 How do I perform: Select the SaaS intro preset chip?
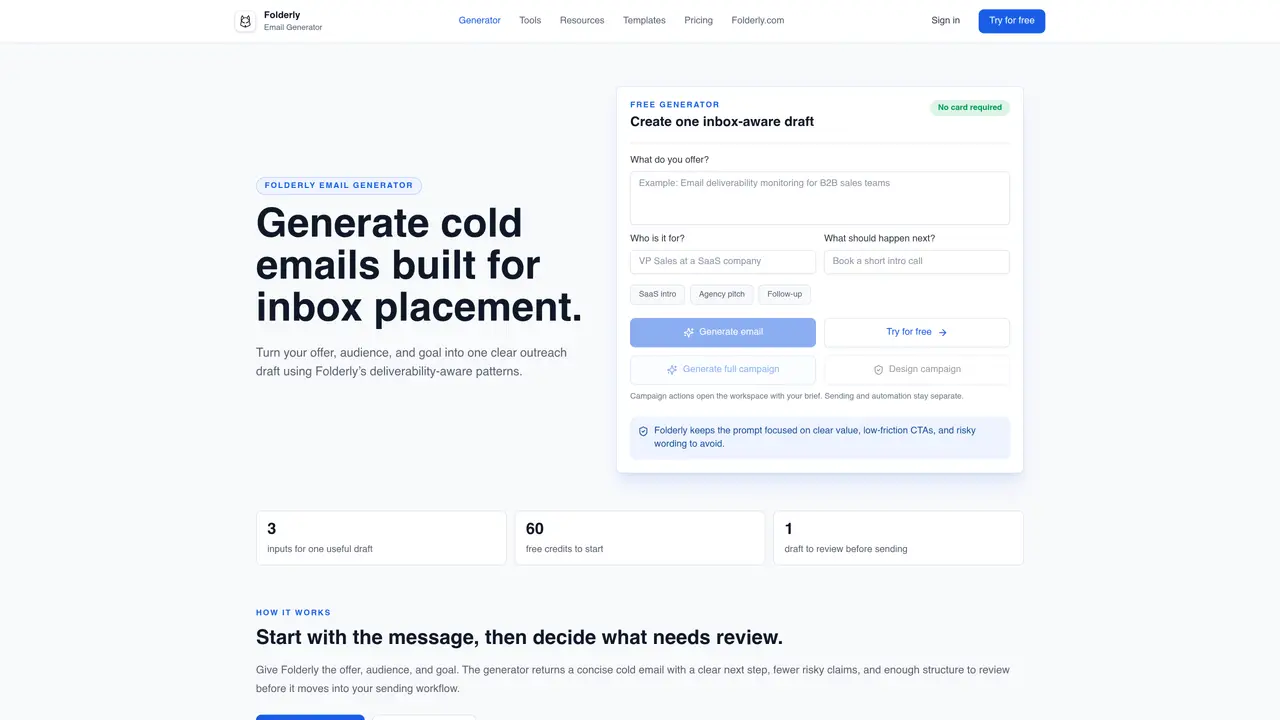click(657, 294)
